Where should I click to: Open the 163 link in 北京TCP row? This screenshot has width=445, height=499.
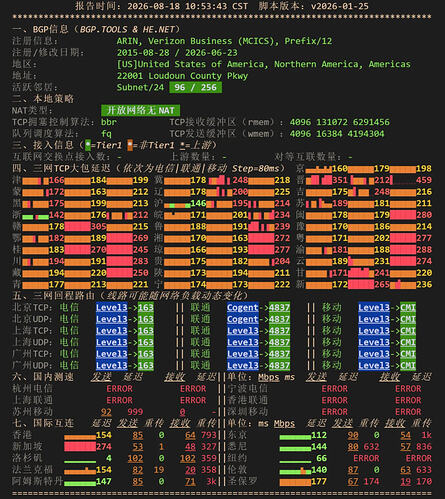pyautogui.click(x=146, y=307)
